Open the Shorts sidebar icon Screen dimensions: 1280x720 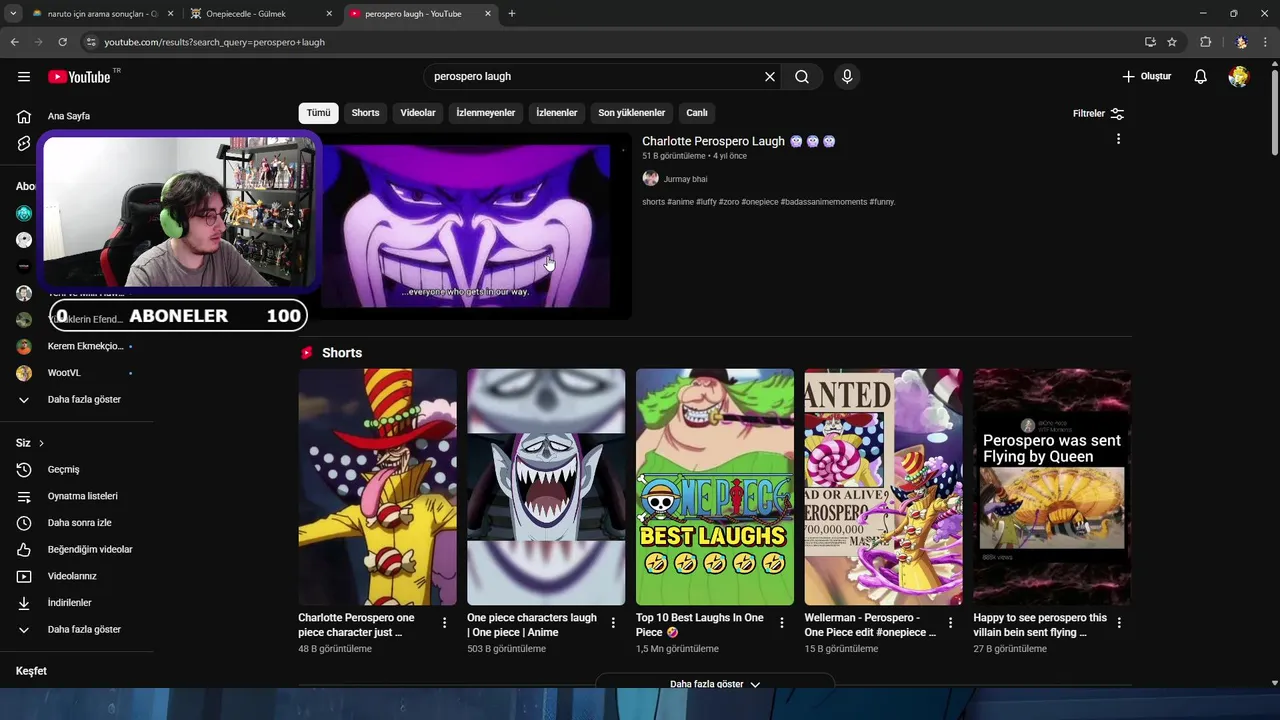pyautogui.click(x=24, y=143)
